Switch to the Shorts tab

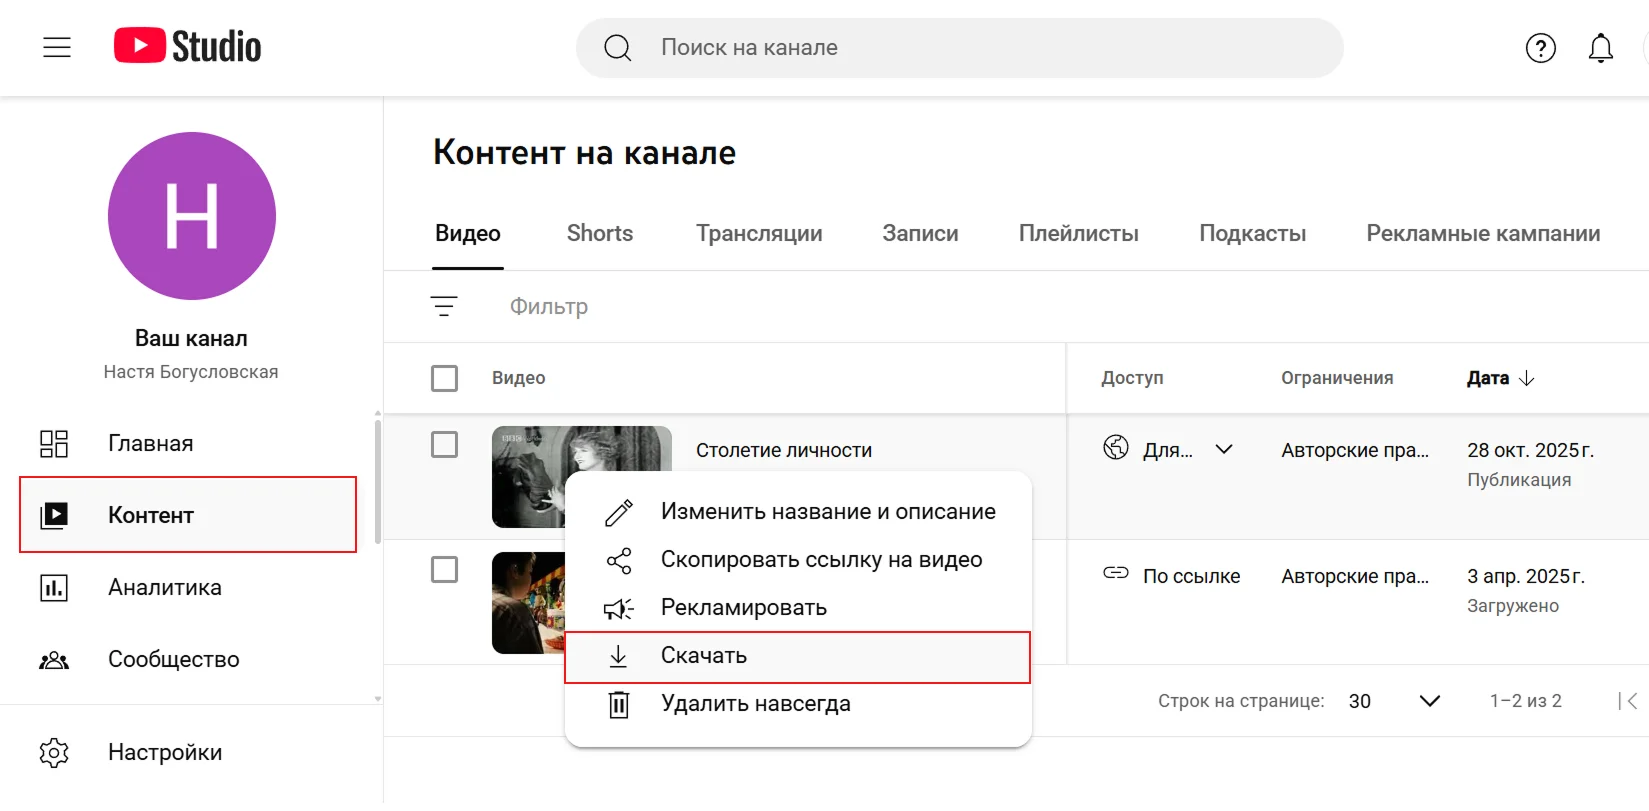click(x=599, y=233)
